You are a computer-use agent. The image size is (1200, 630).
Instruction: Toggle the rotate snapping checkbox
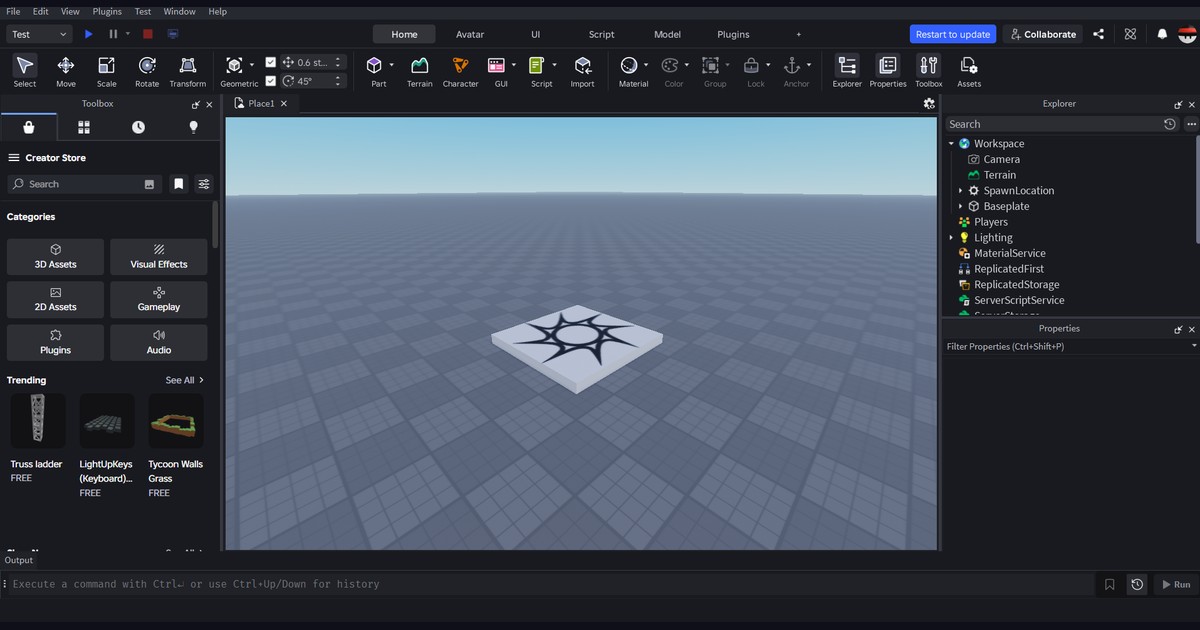pyautogui.click(x=270, y=81)
